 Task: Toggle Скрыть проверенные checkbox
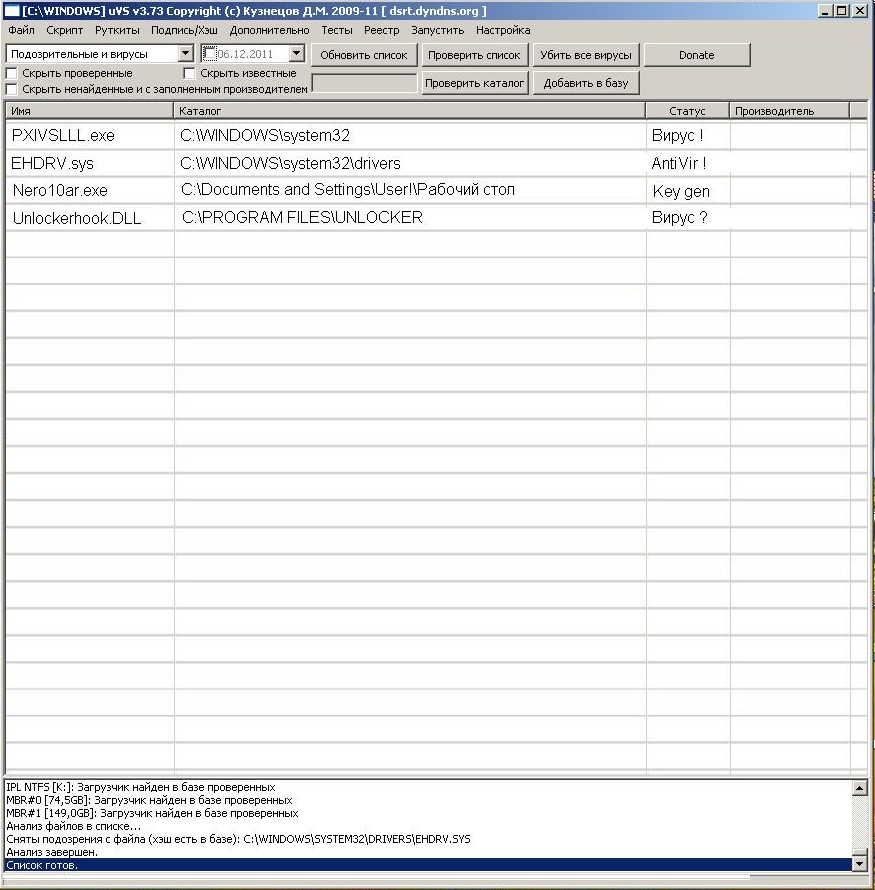11,73
